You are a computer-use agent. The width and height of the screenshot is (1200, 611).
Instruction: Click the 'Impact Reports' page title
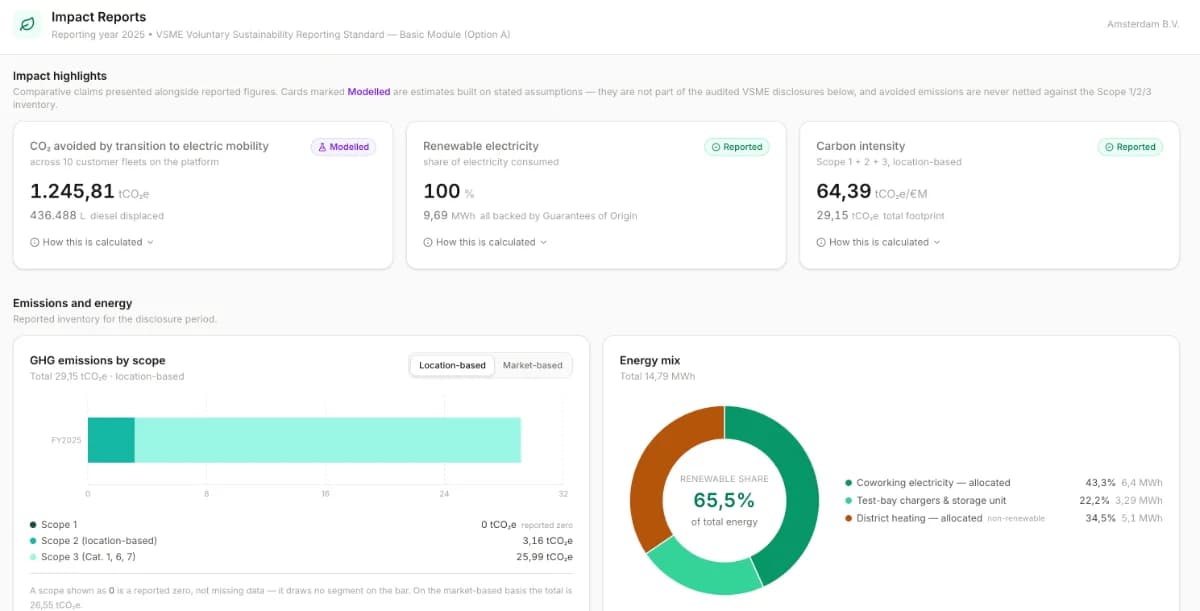(99, 17)
